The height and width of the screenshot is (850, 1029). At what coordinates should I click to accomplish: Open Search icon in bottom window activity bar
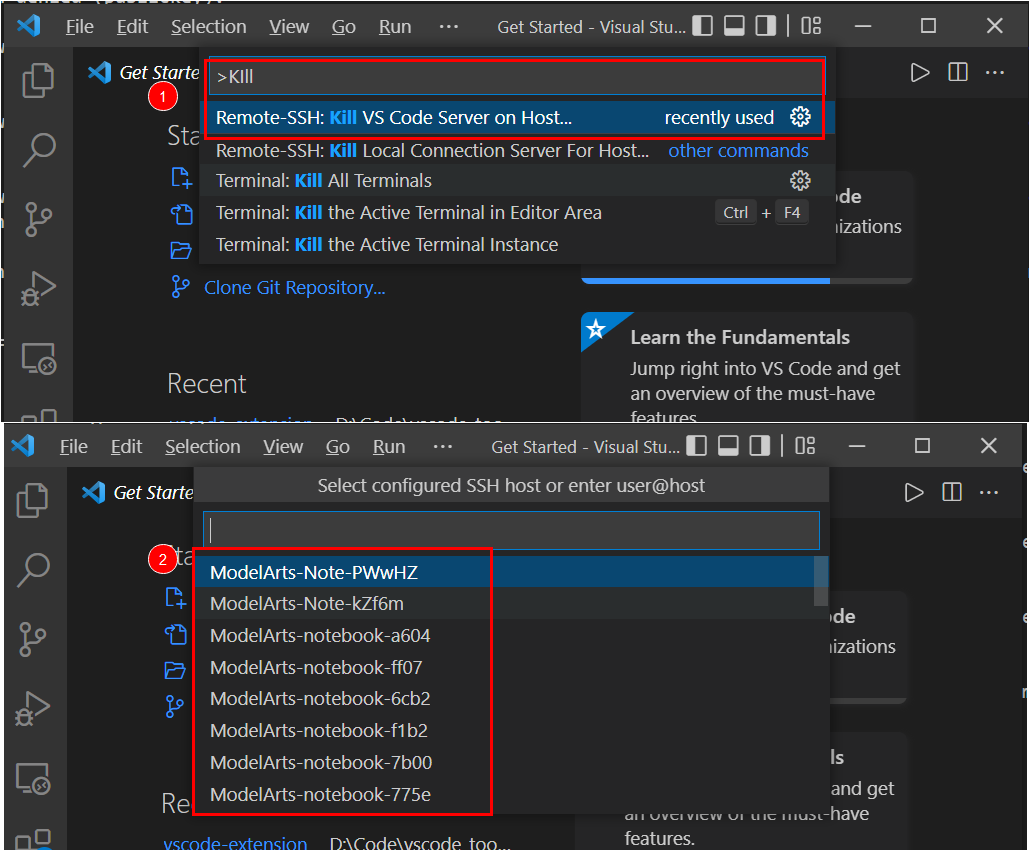[x=32, y=570]
